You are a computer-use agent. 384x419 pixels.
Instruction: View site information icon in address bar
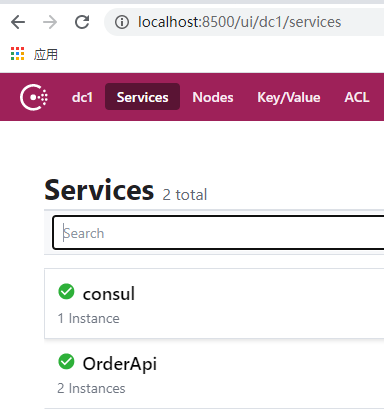122,22
